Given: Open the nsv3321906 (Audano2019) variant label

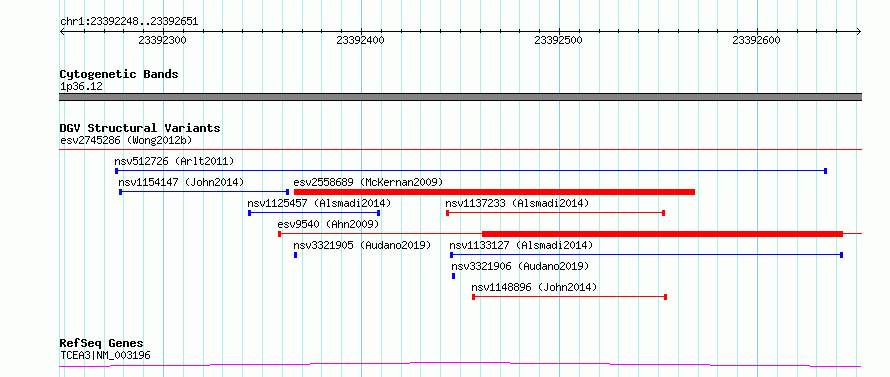Looking at the screenshot, I should 520,266.
